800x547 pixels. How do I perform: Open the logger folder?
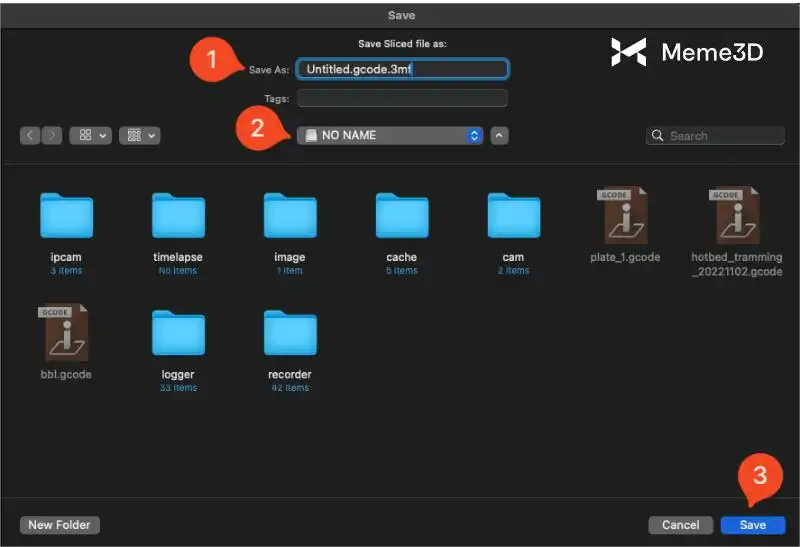178,333
